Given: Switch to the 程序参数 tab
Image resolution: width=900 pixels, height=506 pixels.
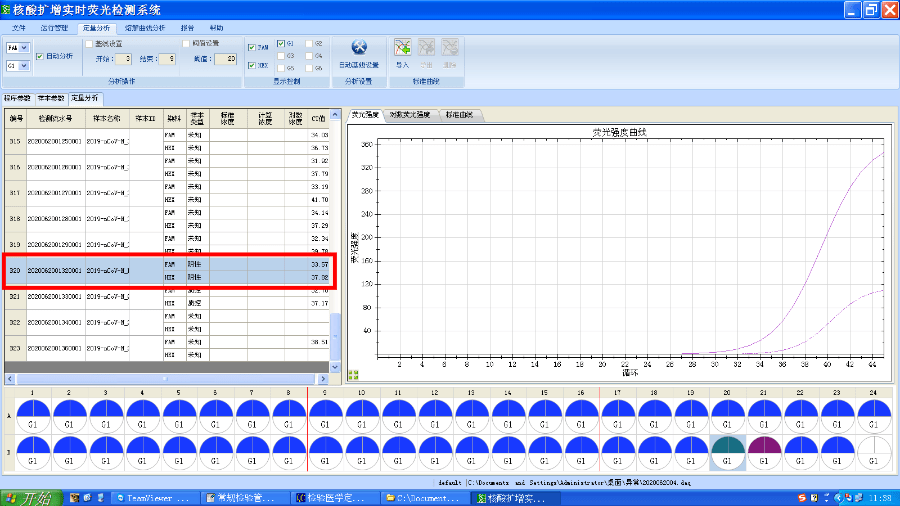Looking at the screenshot, I should (x=18, y=99).
